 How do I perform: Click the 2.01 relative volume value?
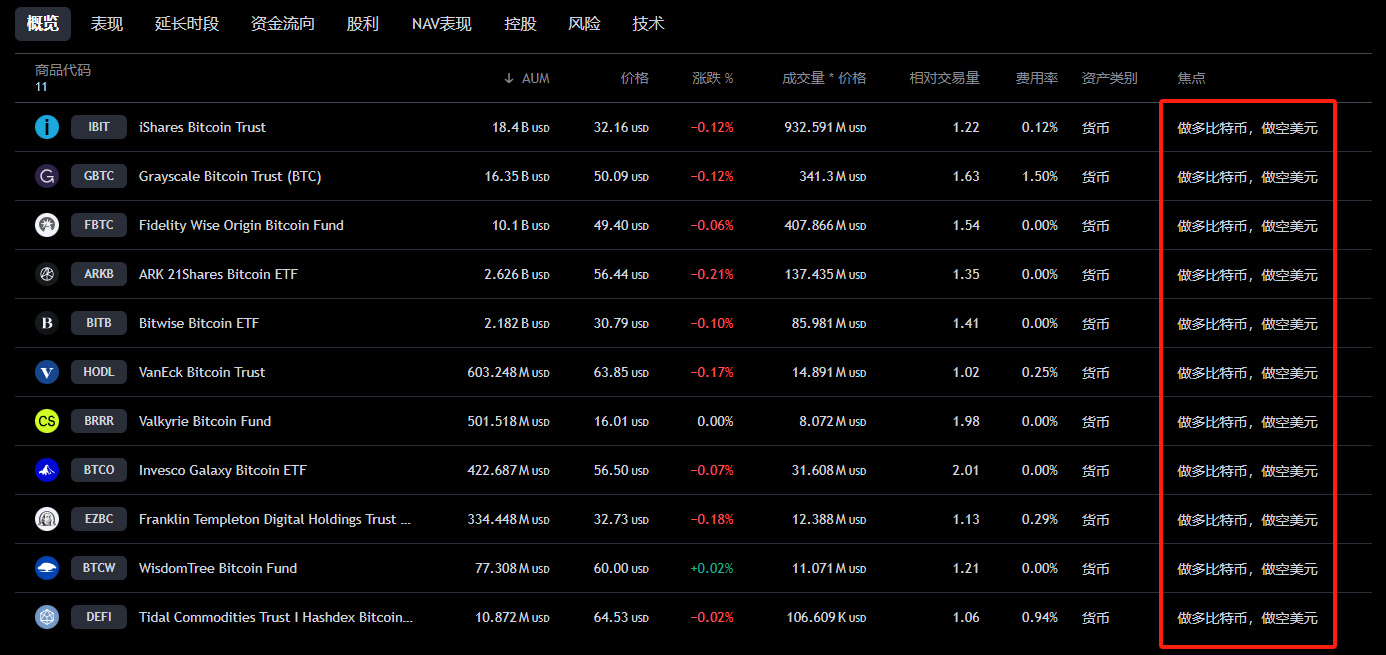point(966,470)
